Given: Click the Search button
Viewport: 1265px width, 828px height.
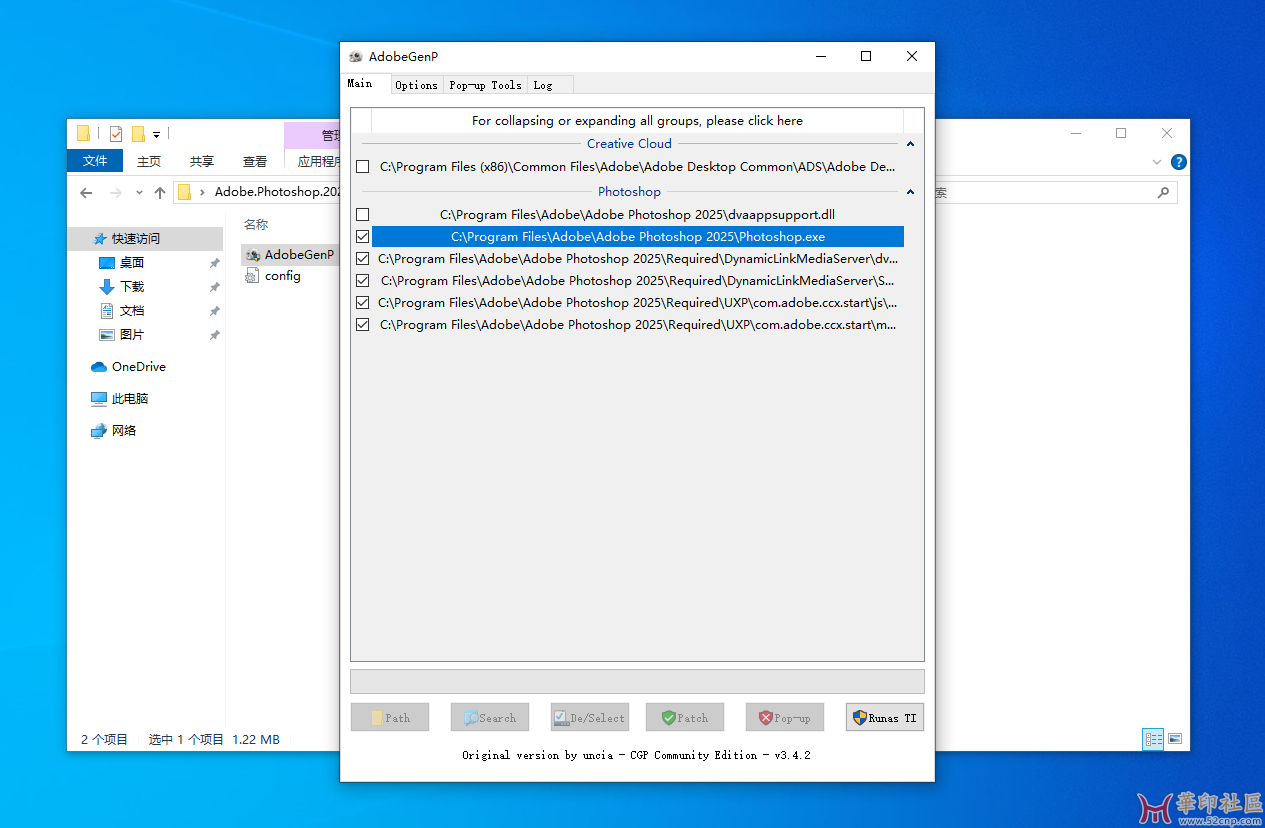Looking at the screenshot, I should click(489, 717).
